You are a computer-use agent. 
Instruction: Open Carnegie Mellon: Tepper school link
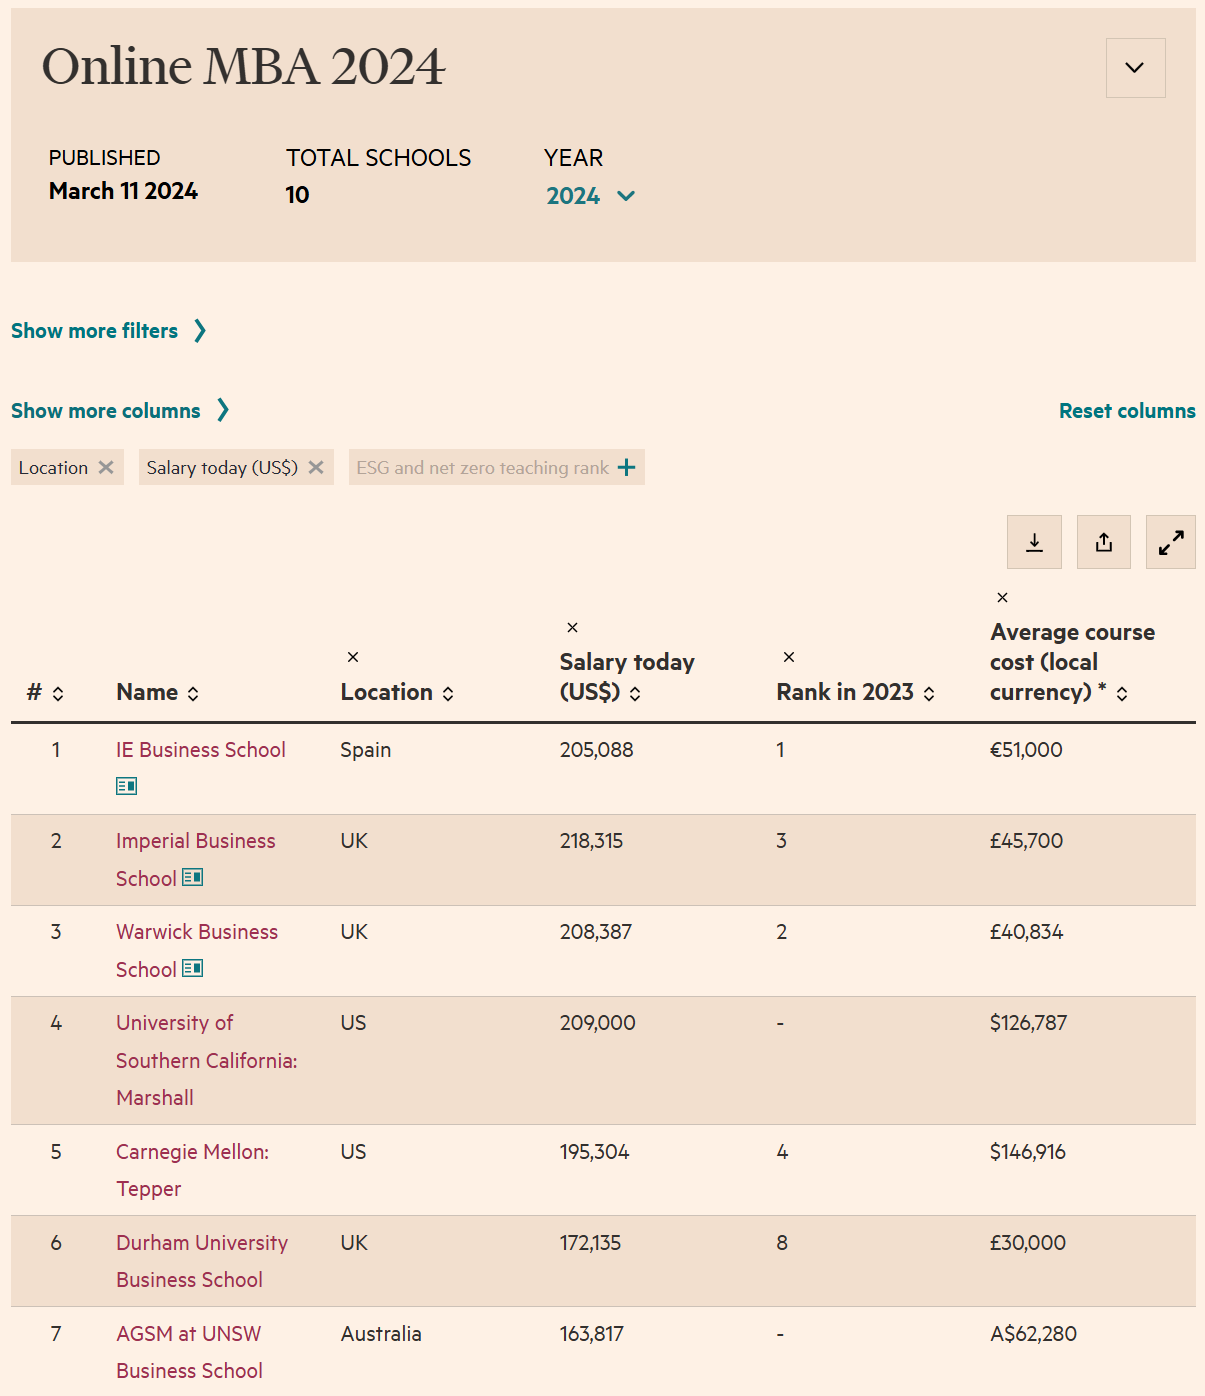pyautogui.click(x=192, y=1152)
